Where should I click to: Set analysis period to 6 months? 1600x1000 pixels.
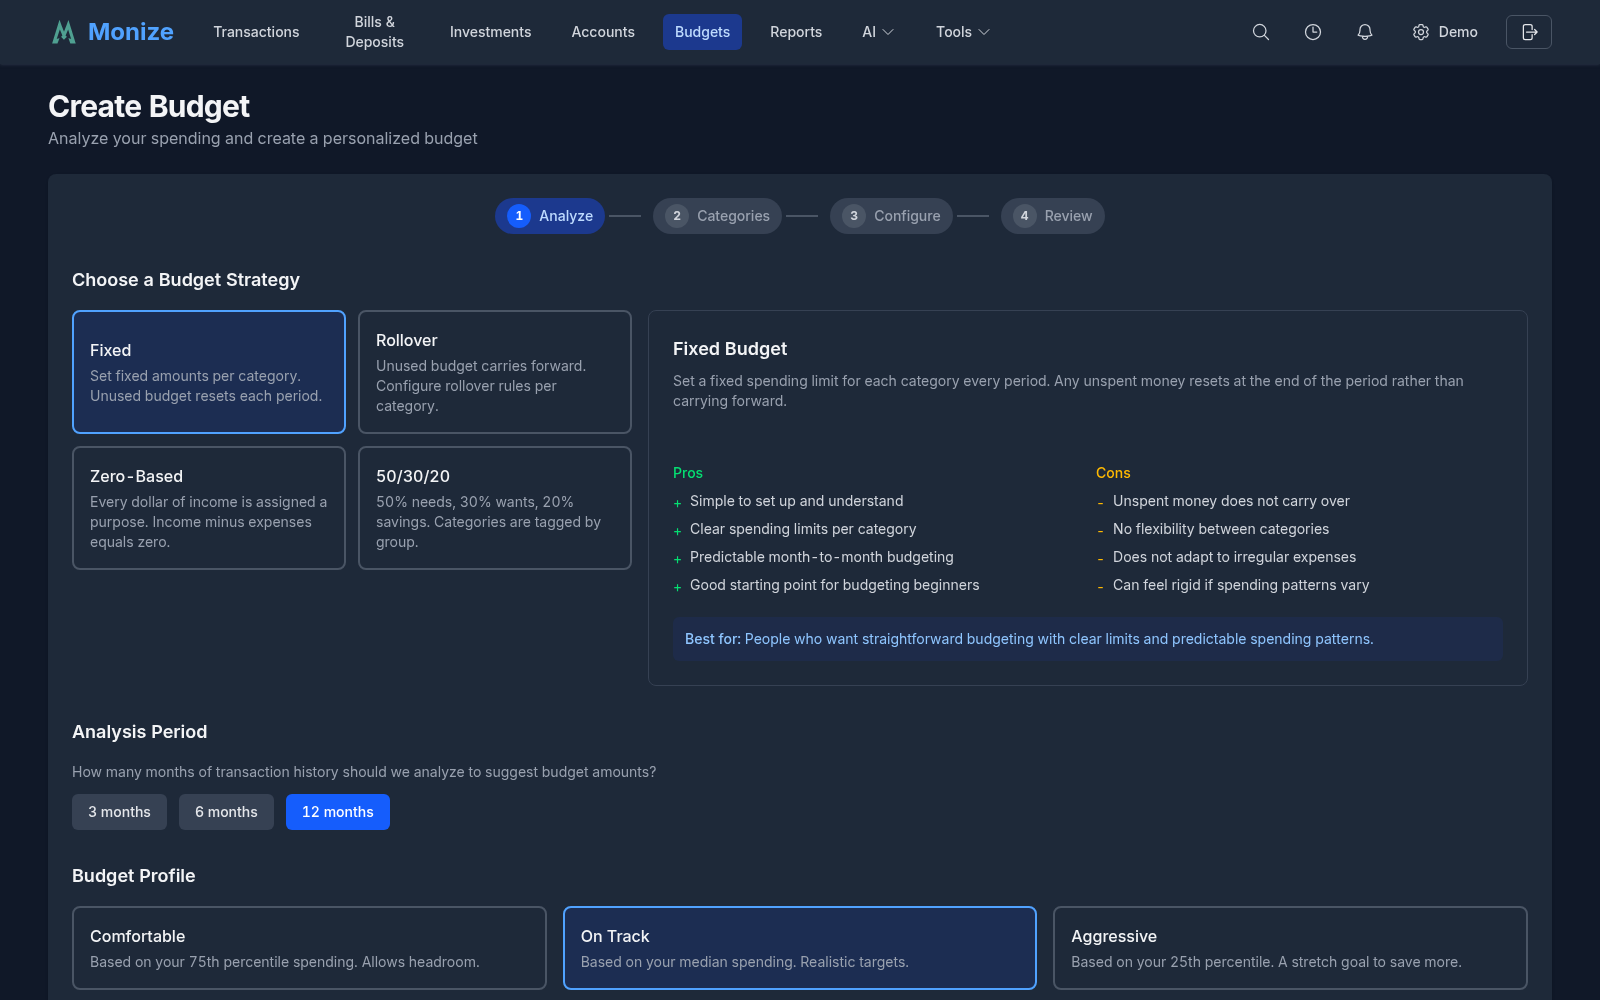[226, 812]
